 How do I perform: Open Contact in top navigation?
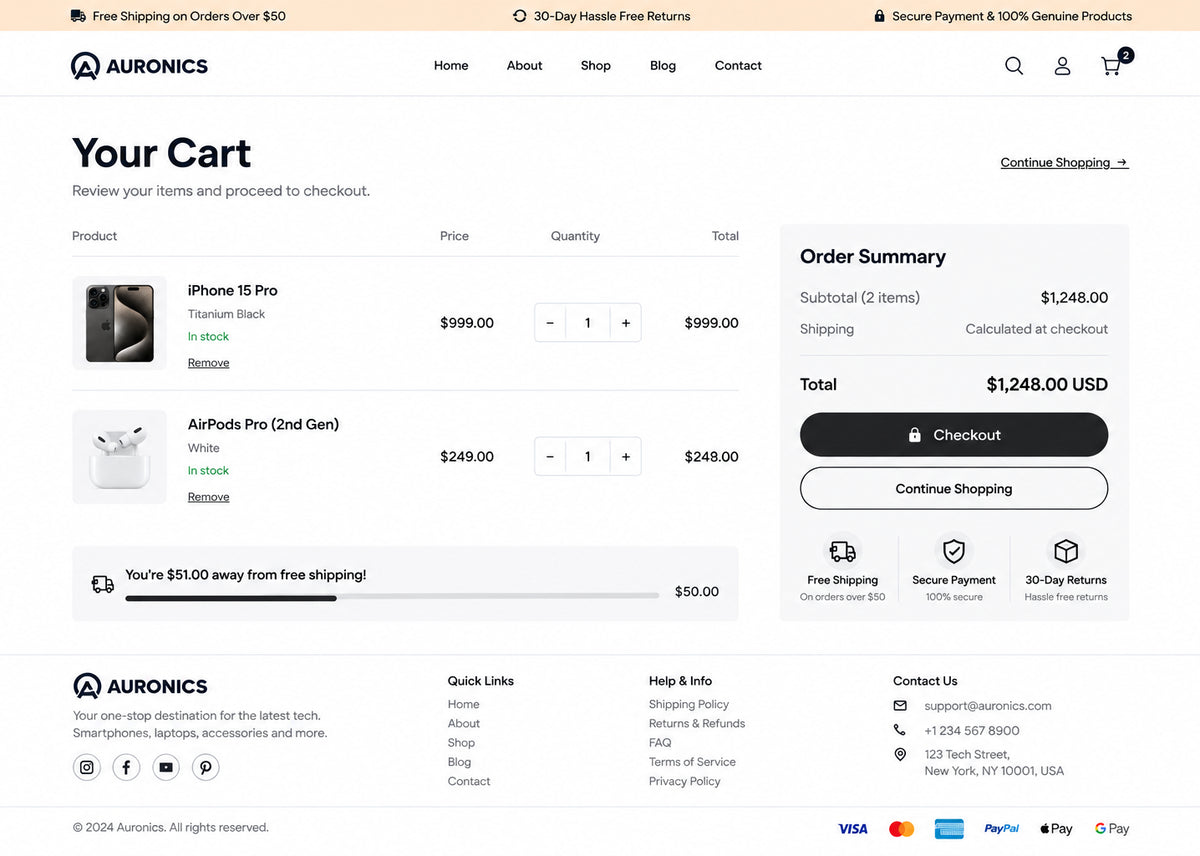pyautogui.click(x=738, y=66)
